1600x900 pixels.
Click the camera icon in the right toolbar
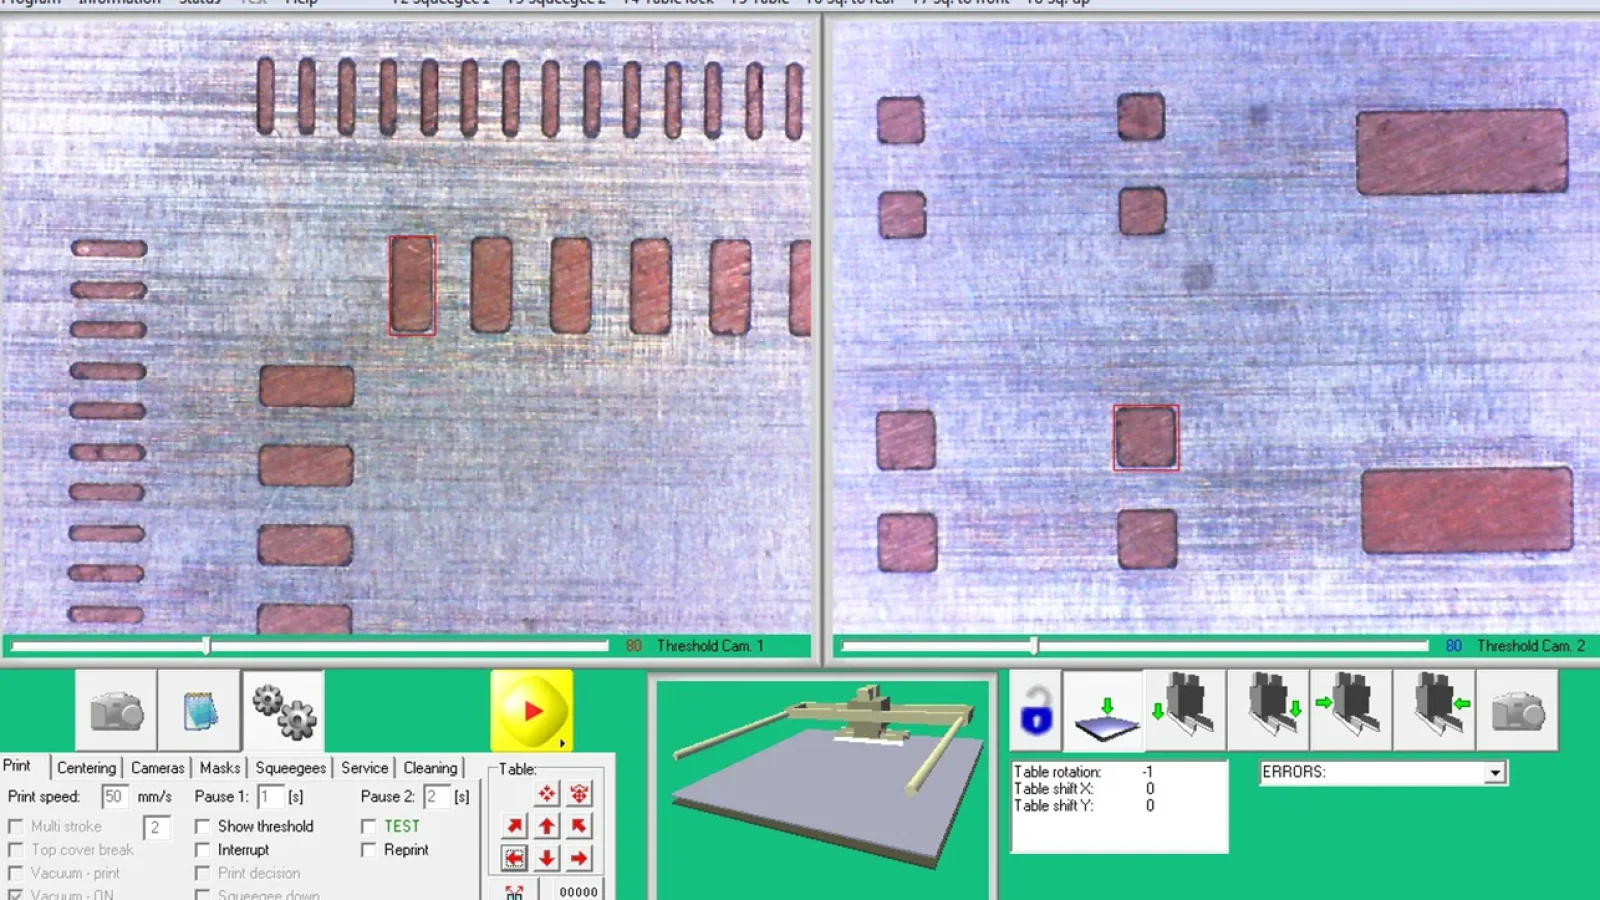1518,711
